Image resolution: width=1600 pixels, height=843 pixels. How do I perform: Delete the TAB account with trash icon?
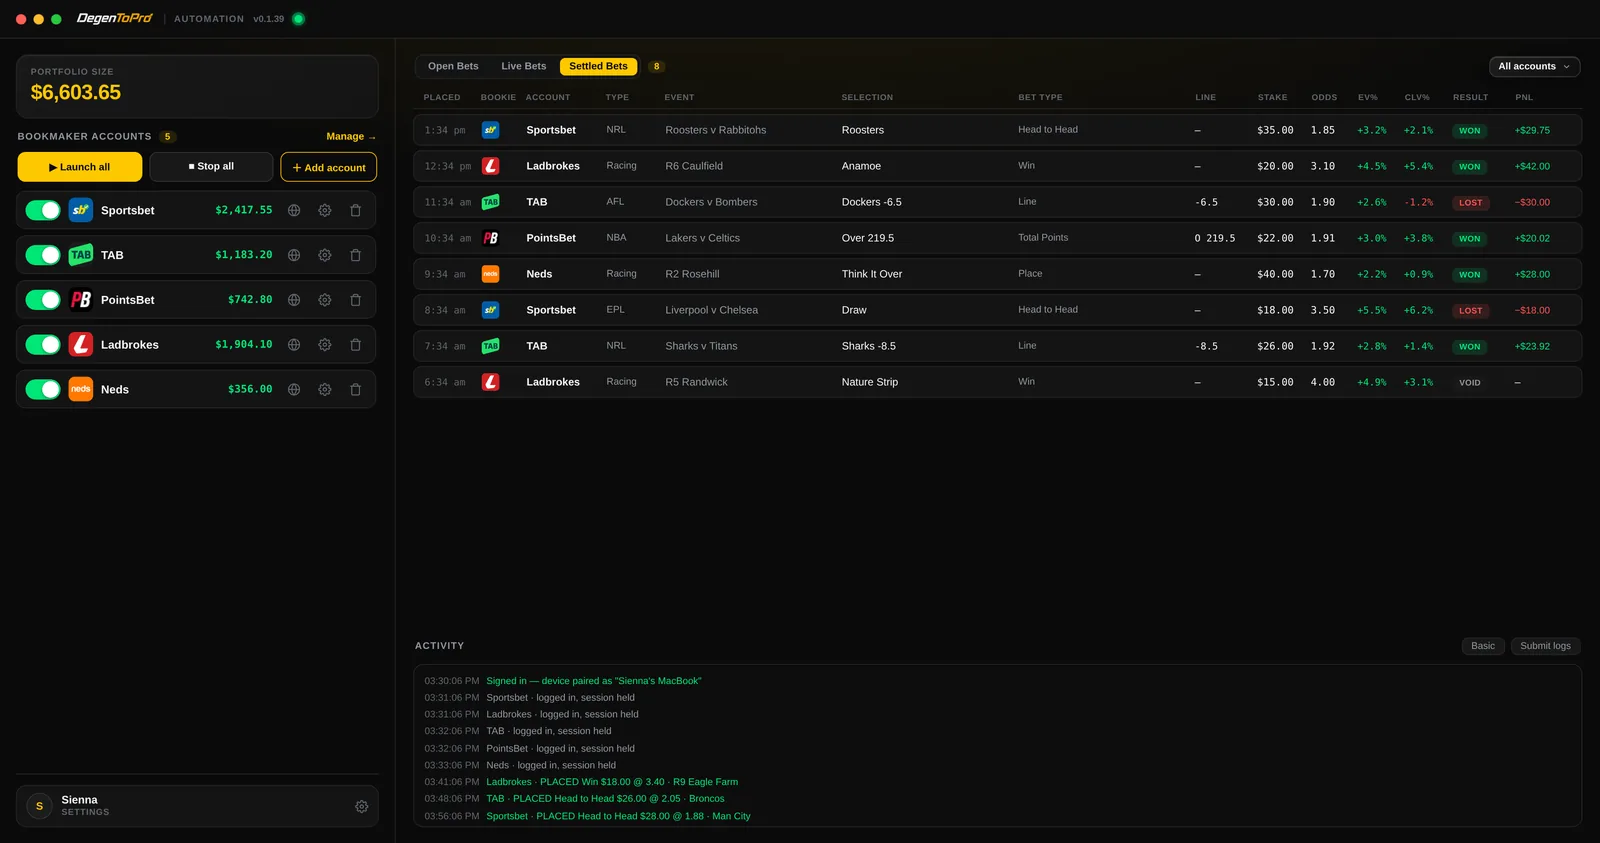tap(355, 255)
